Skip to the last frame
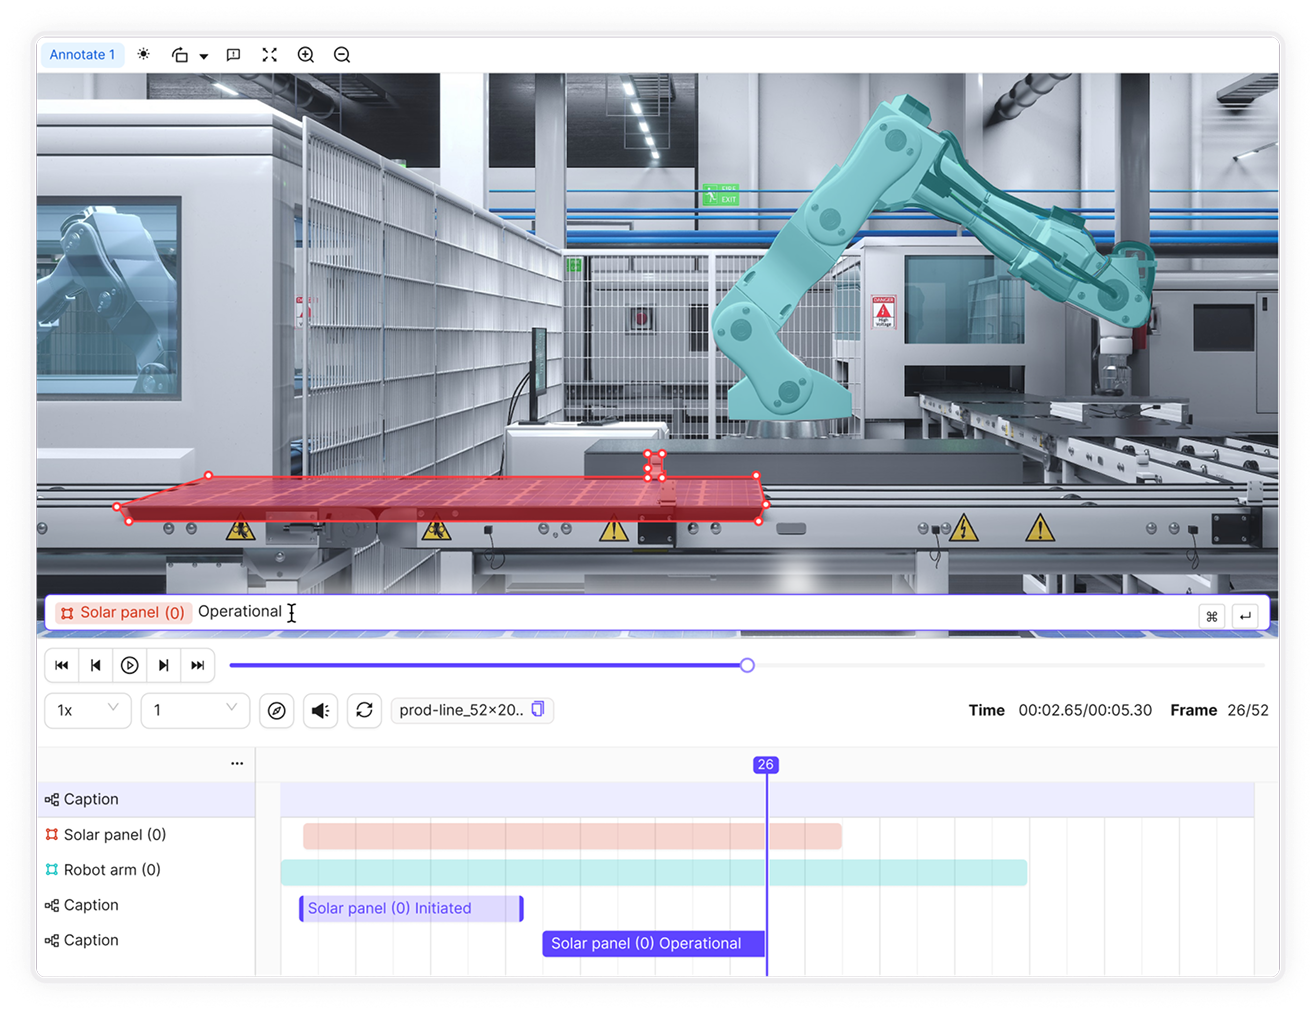The width and height of the screenshot is (1316, 1014). [x=198, y=665]
